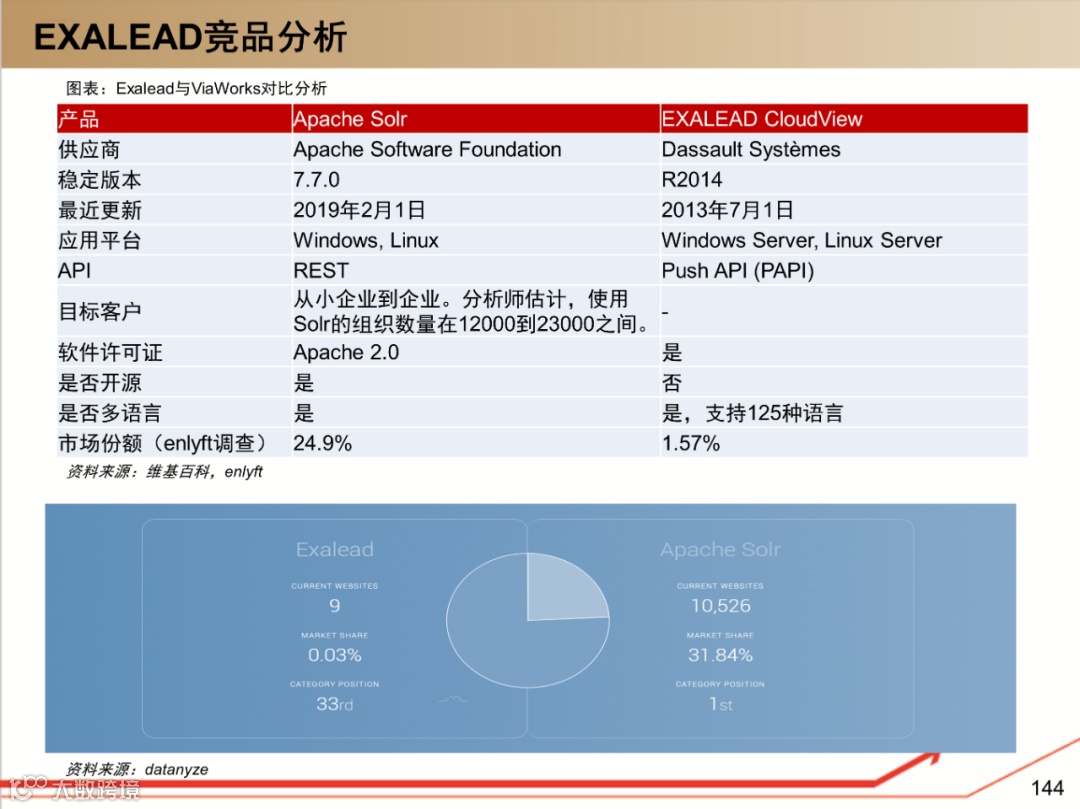1080x809 pixels.
Task: Click the slide title EXALEAD竞品分析
Action: (190, 37)
